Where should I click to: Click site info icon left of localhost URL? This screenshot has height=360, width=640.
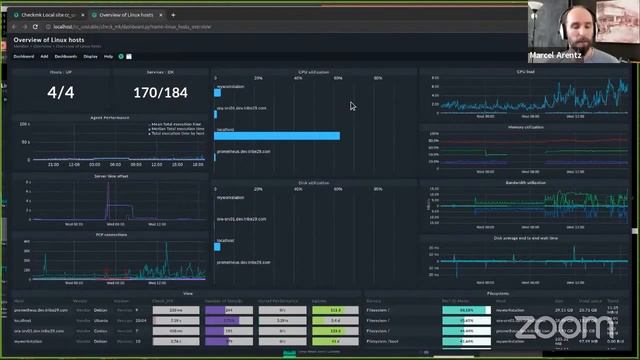pyautogui.click(x=48, y=27)
